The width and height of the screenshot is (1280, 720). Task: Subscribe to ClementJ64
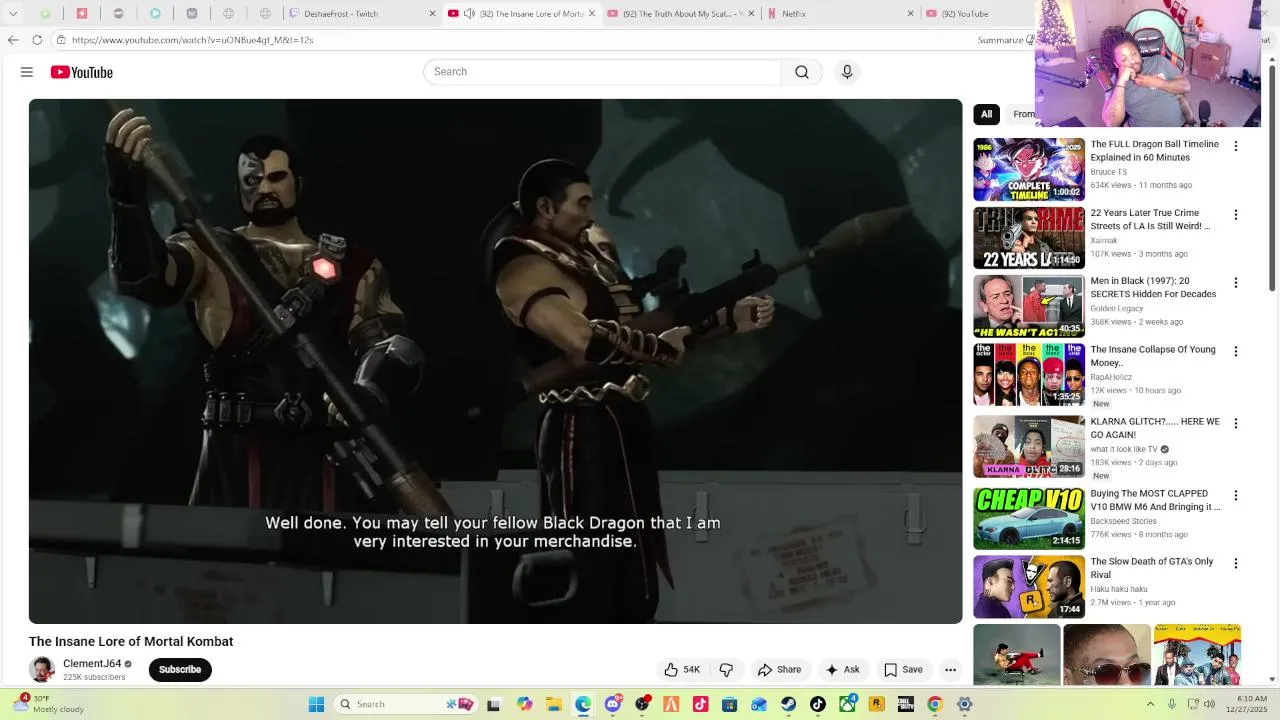[180, 670]
